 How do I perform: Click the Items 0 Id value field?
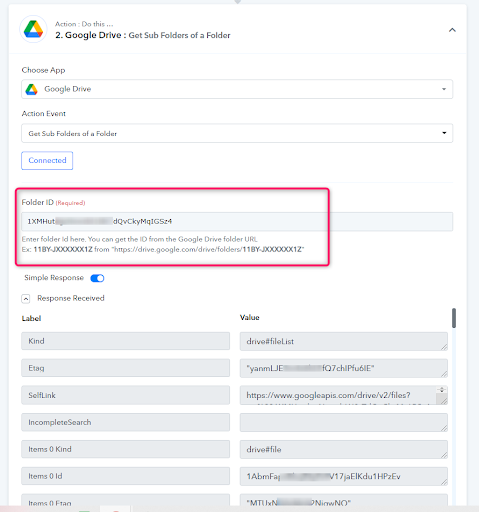tap(343, 476)
